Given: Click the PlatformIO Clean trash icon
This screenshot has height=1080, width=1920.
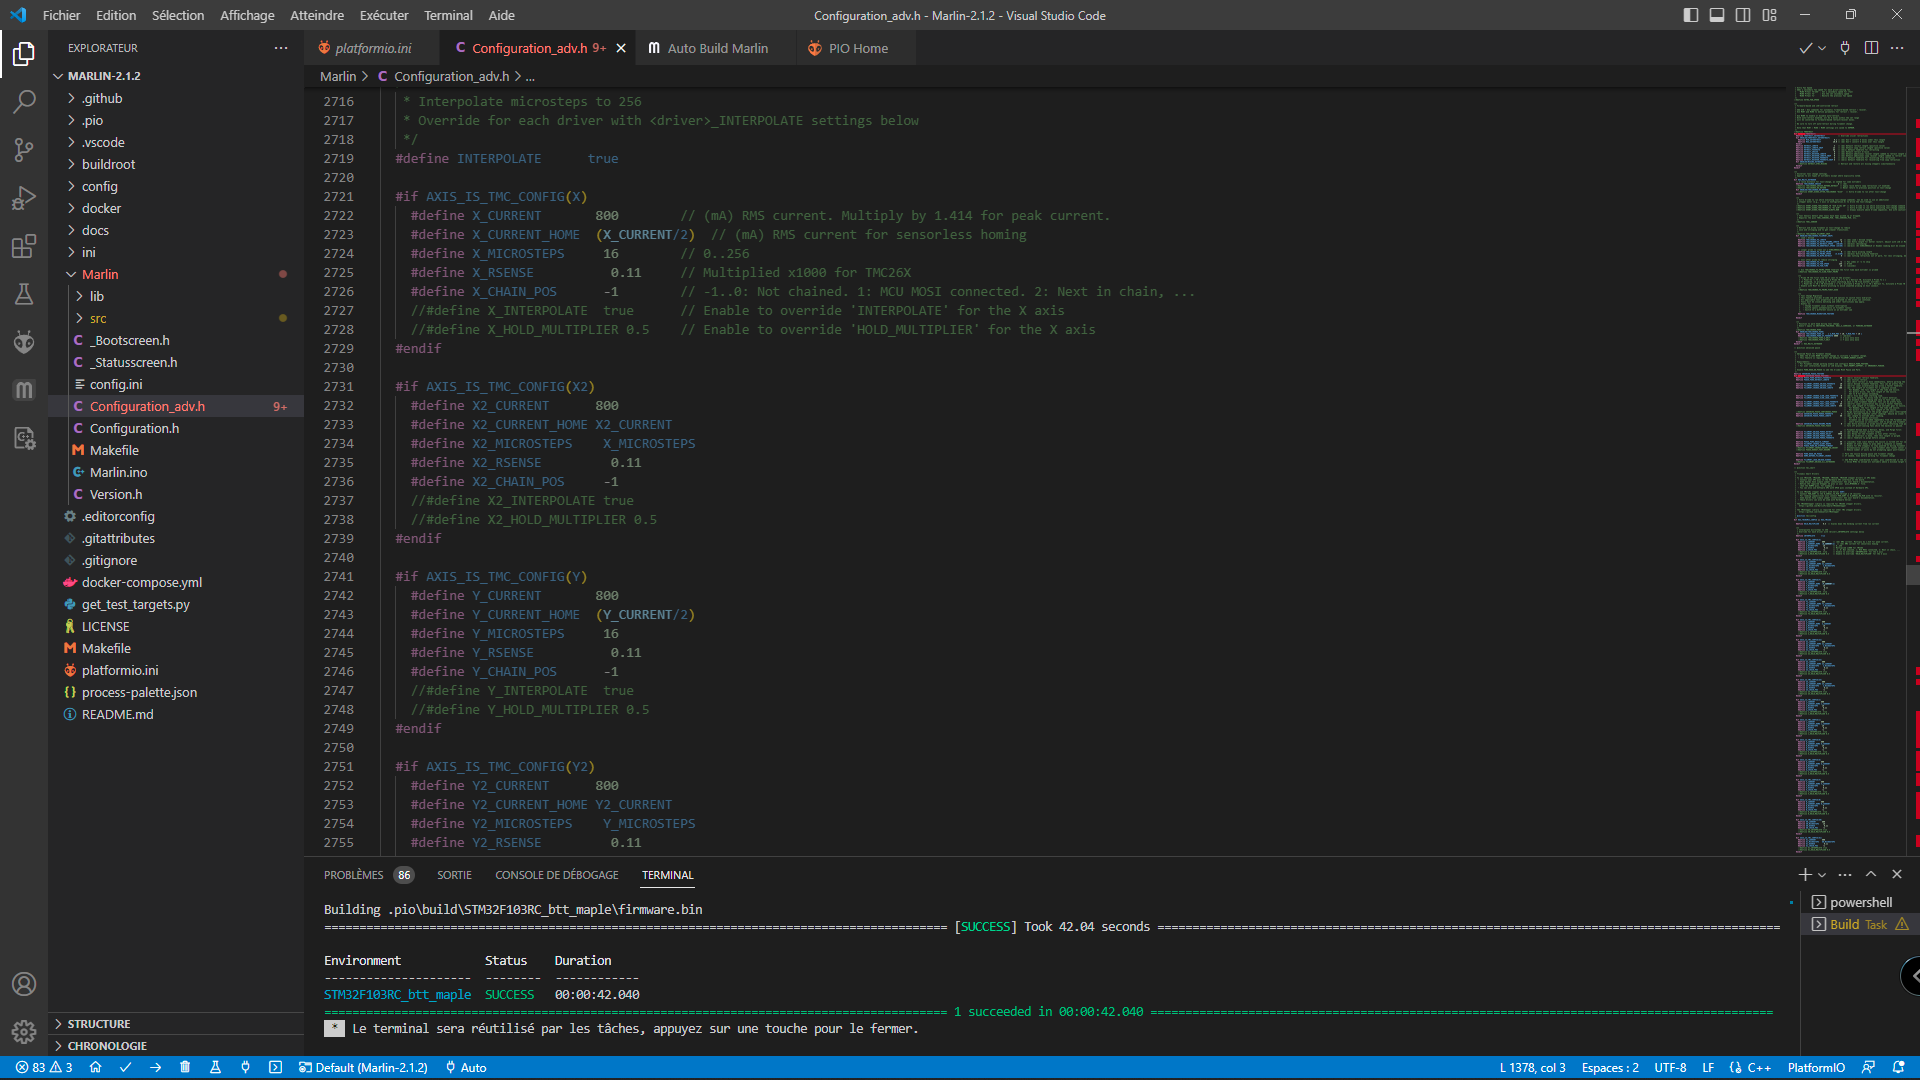Looking at the screenshot, I should click(185, 1068).
